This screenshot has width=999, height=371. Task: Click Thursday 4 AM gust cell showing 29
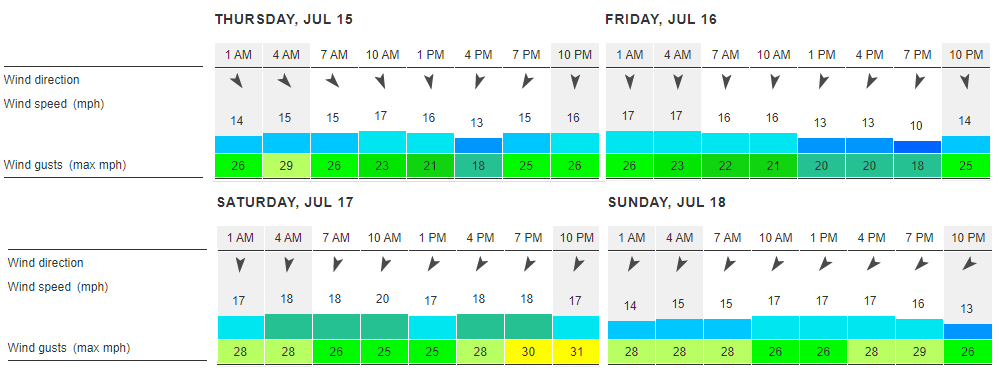tap(286, 166)
